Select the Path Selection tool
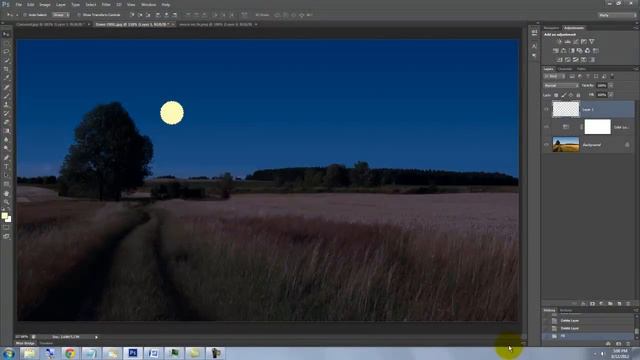This screenshot has width=640, height=360. coord(6,175)
